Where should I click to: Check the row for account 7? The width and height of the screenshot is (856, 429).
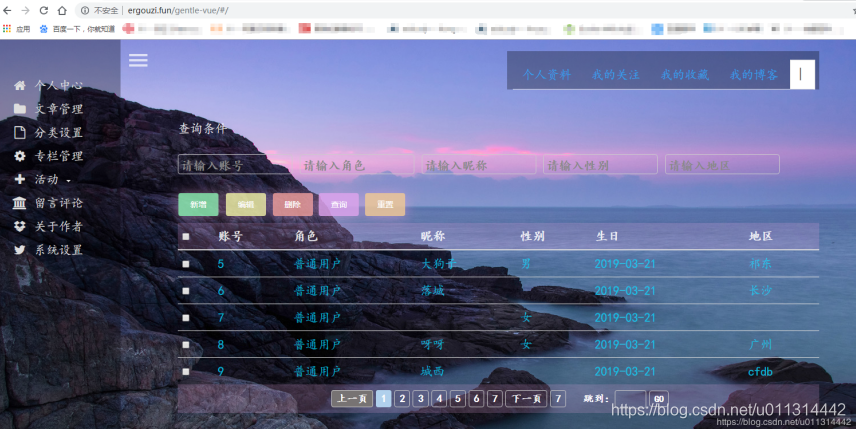point(186,318)
